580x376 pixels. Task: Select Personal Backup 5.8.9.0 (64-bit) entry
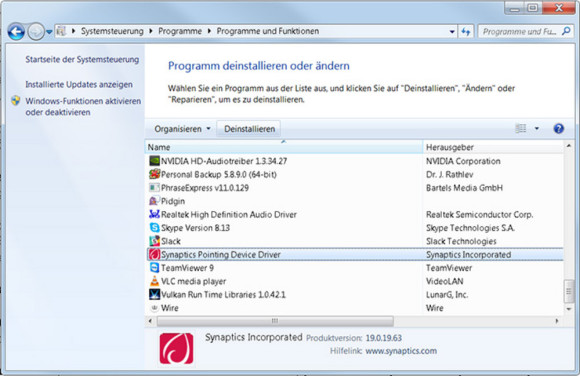pyautogui.click(x=219, y=174)
